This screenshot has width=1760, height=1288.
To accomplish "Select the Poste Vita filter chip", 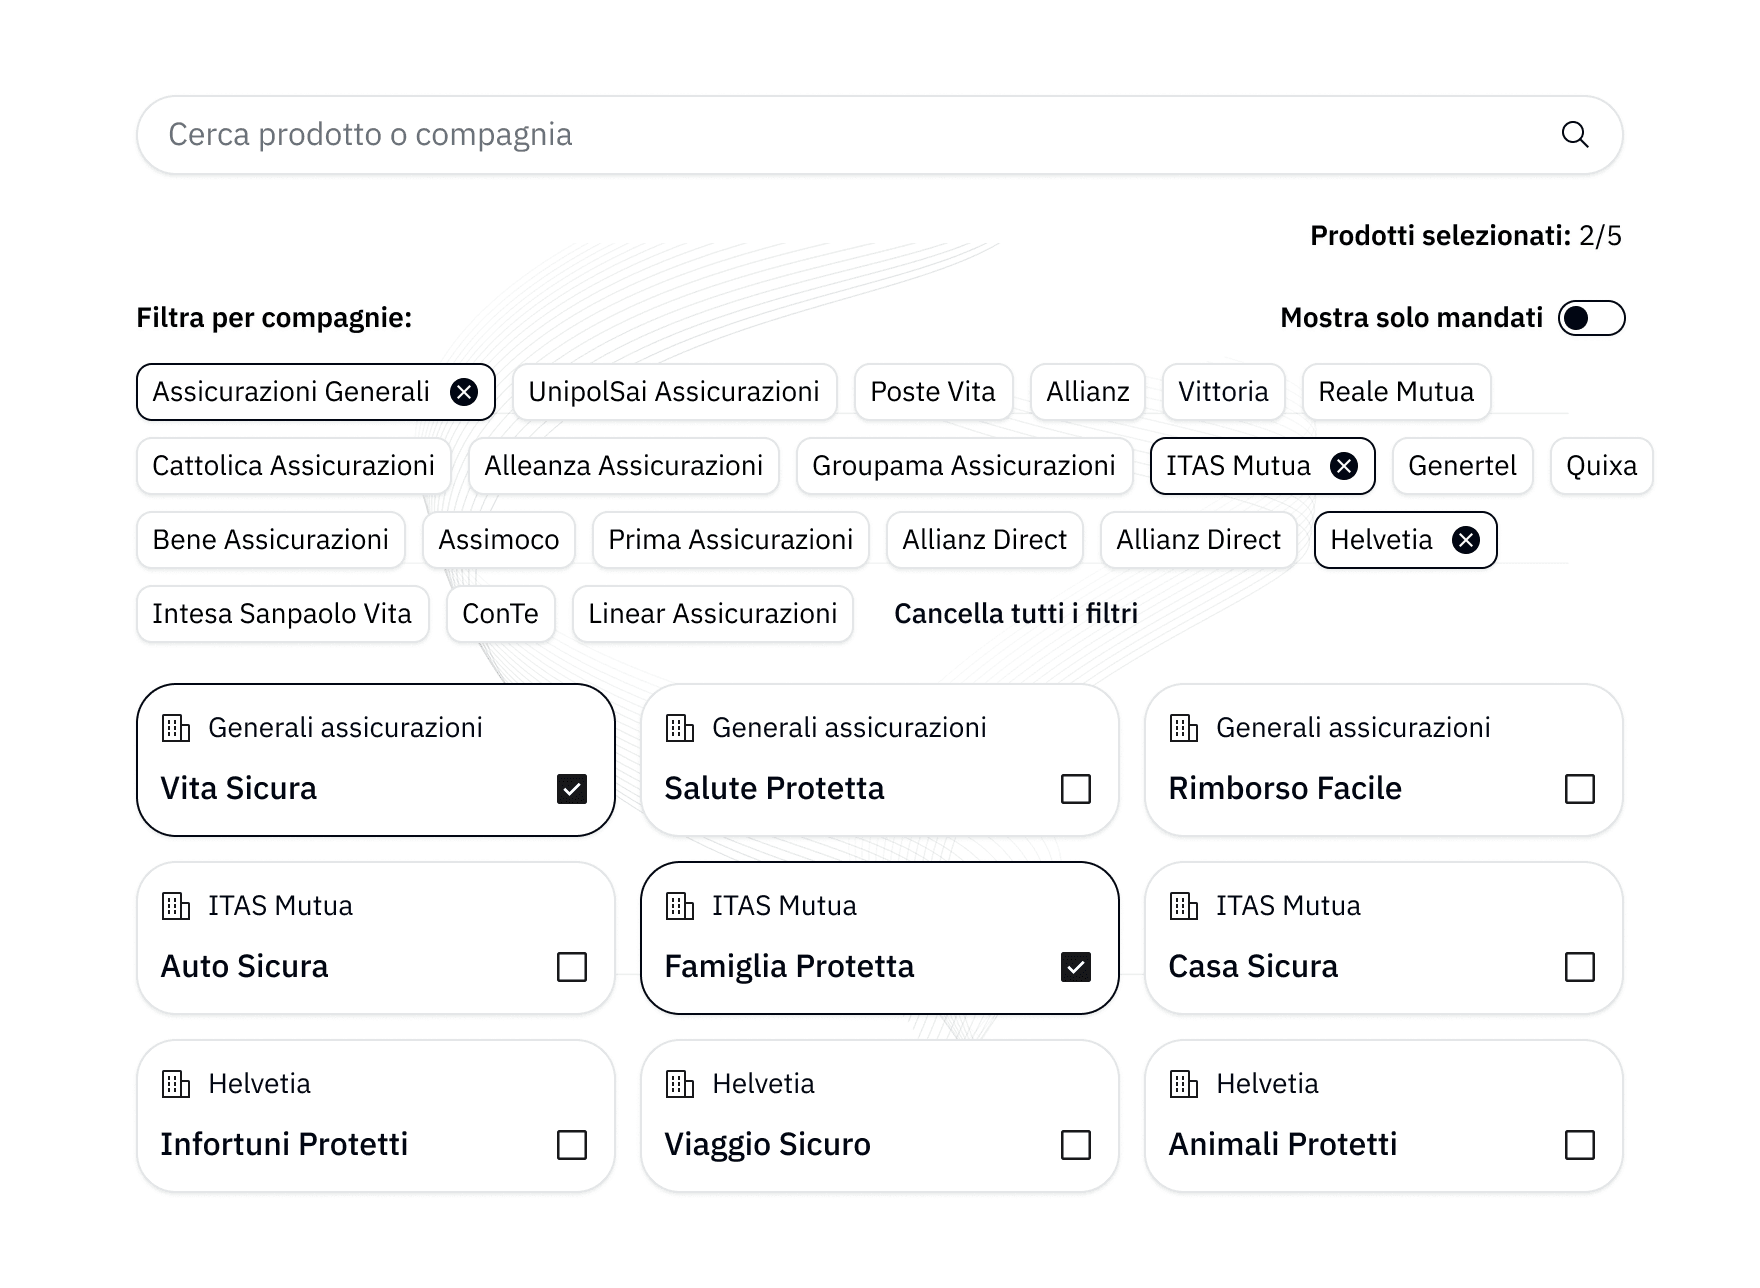I will [932, 392].
